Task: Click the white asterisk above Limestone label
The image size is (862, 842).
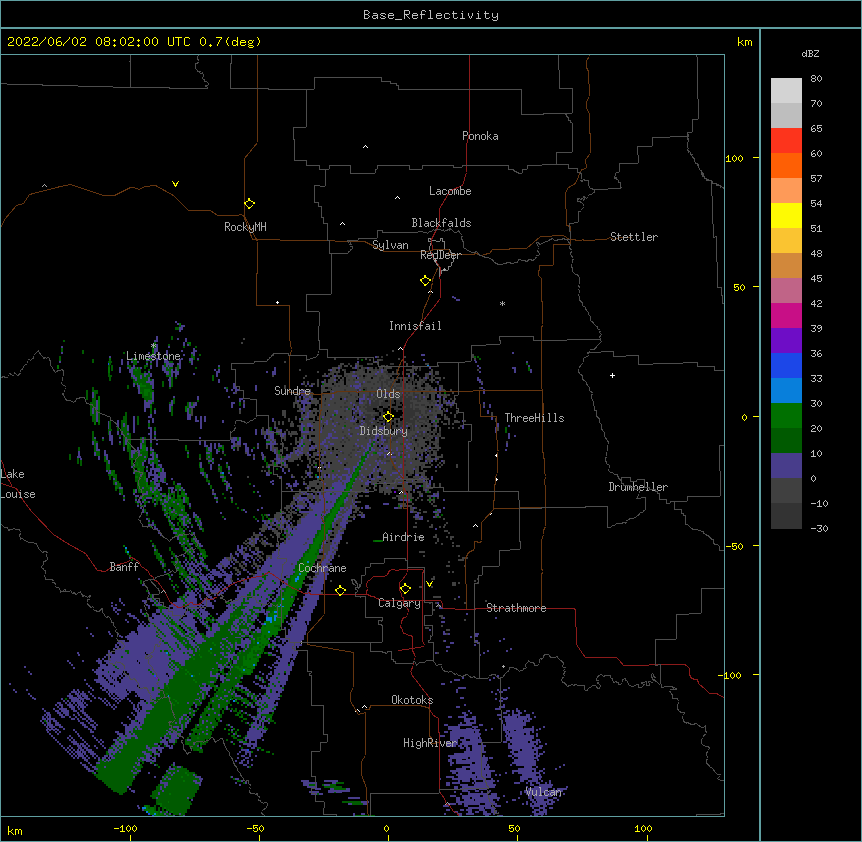Action: pyautogui.click(x=153, y=346)
